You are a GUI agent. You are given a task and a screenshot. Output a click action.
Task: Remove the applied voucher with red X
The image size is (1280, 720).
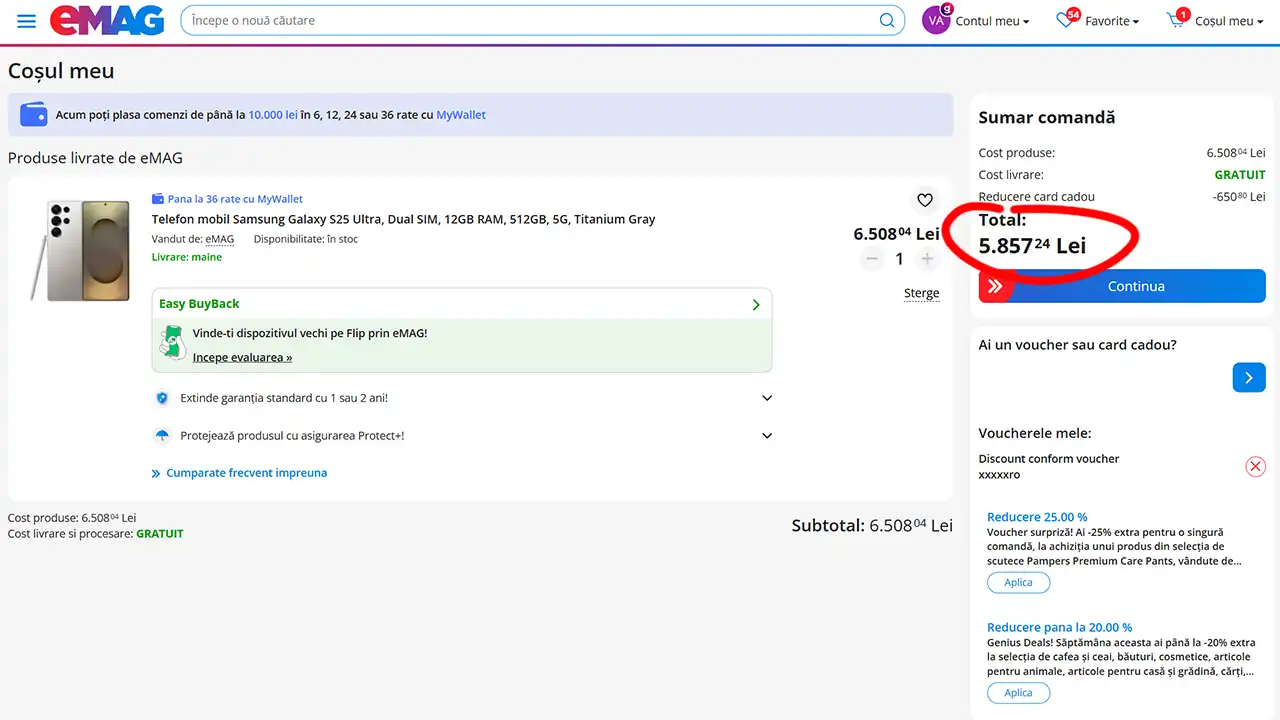1255,467
